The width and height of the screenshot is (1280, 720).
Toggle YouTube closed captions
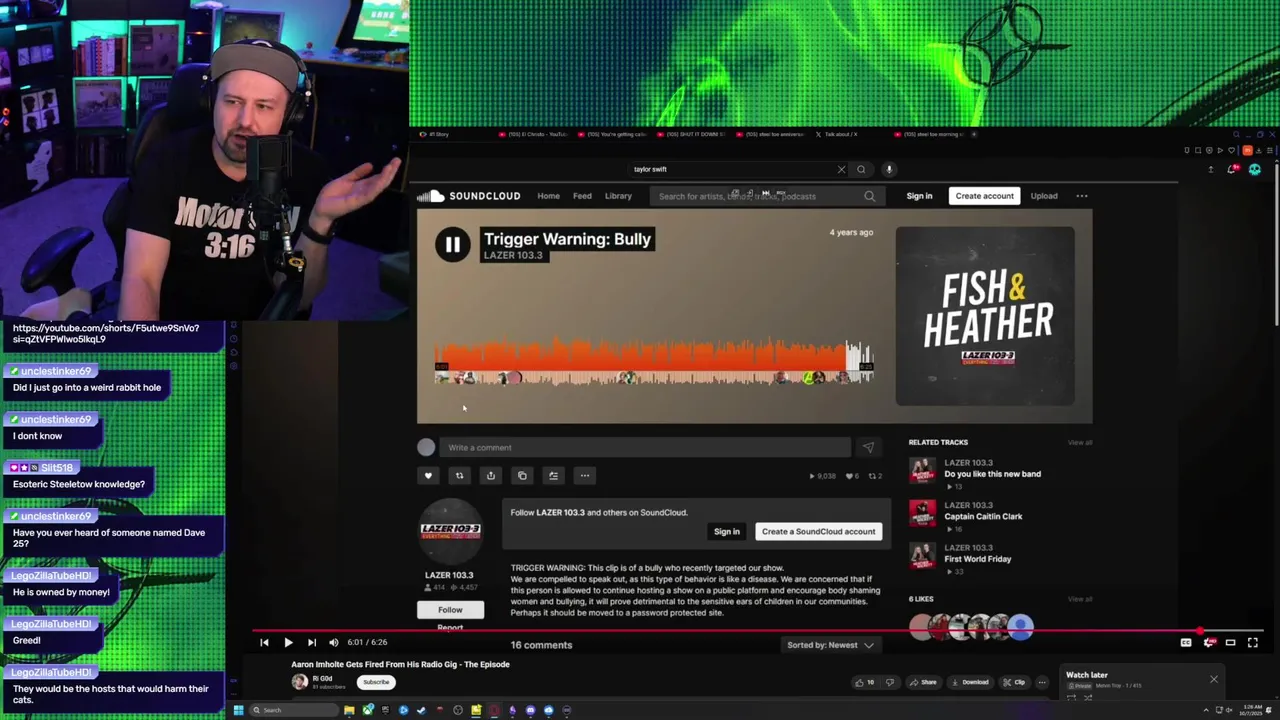(x=1186, y=643)
